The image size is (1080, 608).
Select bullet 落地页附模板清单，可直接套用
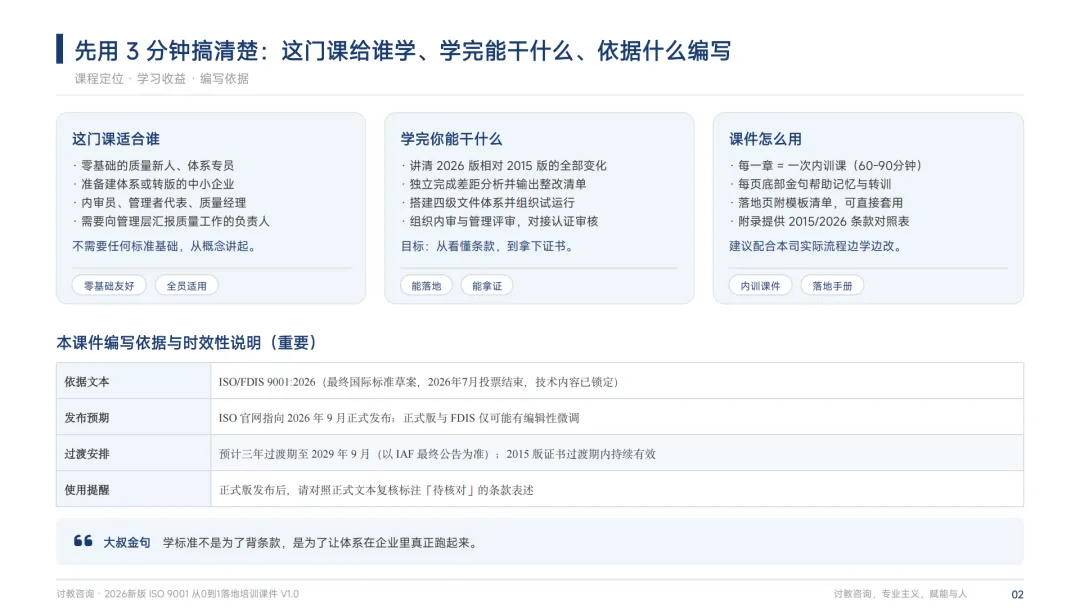(x=817, y=203)
